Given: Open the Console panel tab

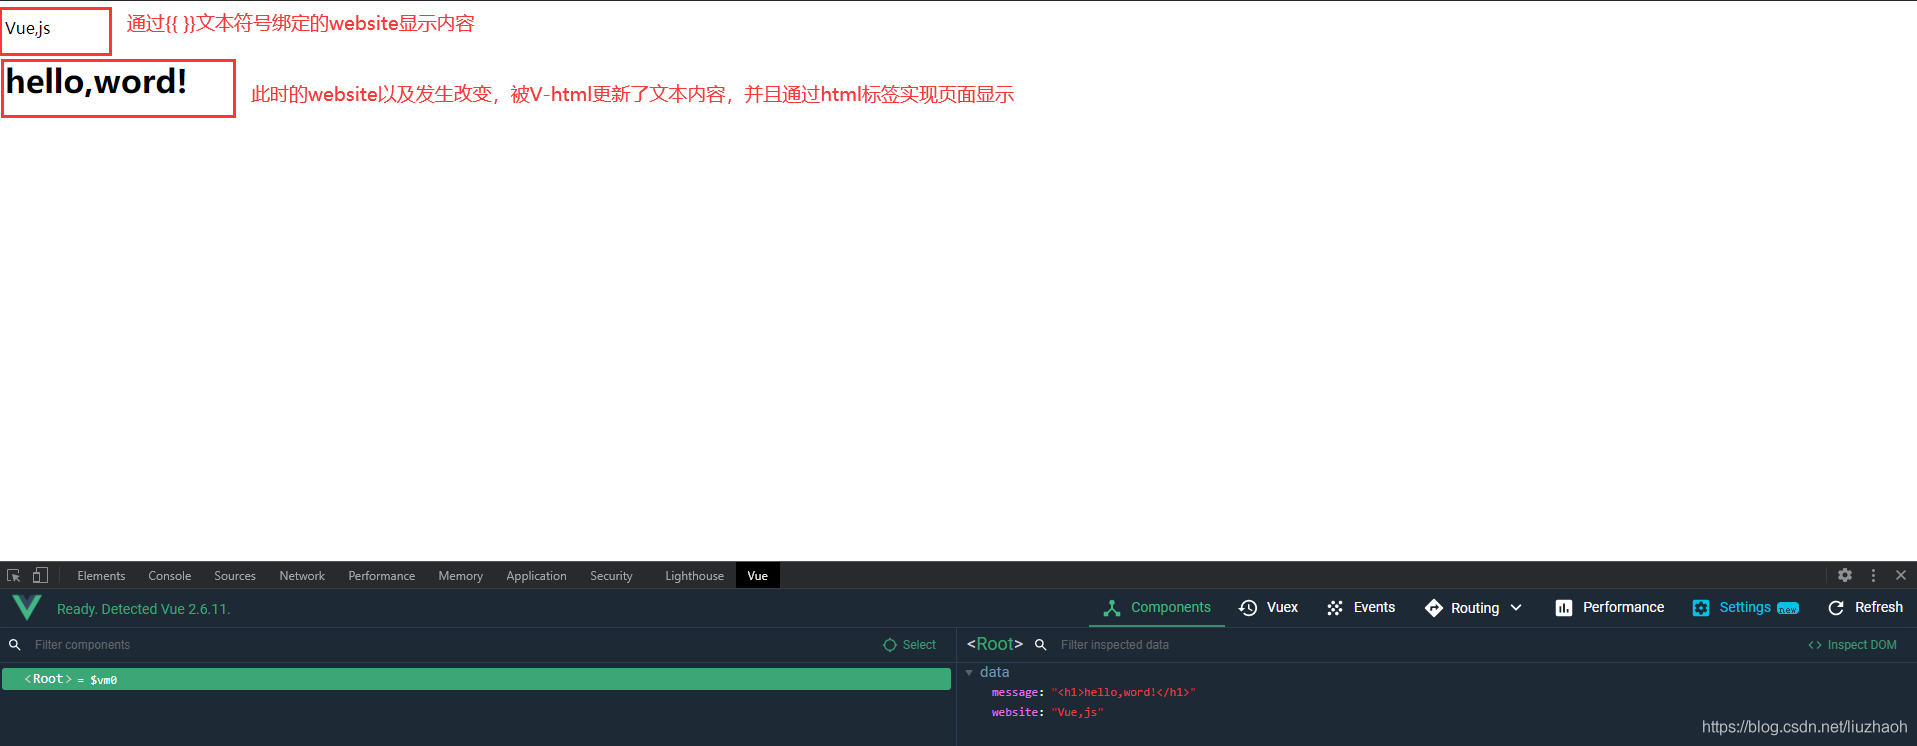Looking at the screenshot, I should coord(170,576).
